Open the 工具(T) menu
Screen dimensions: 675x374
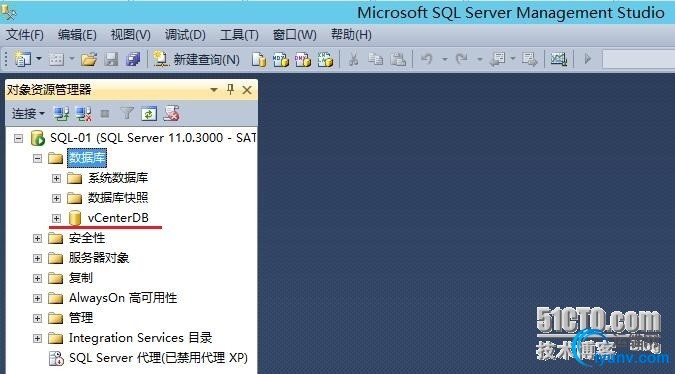pyautogui.click(x=239, y=34)
